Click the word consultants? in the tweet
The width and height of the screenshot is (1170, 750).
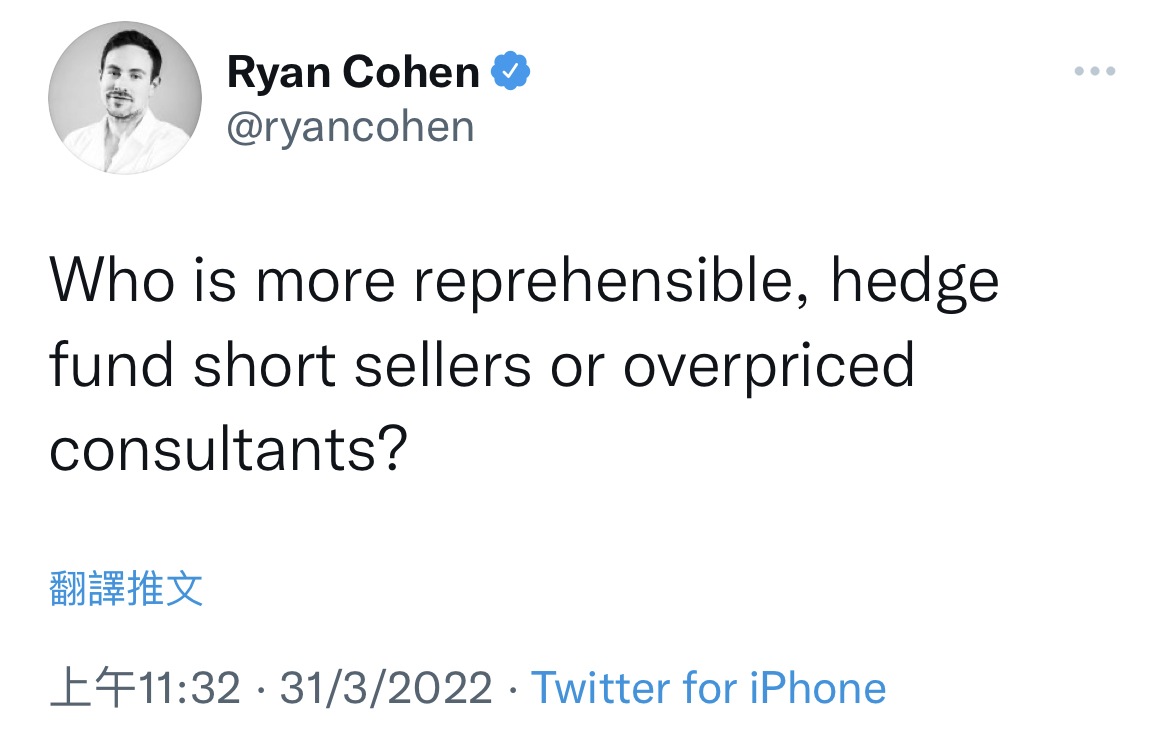[228, 449]
